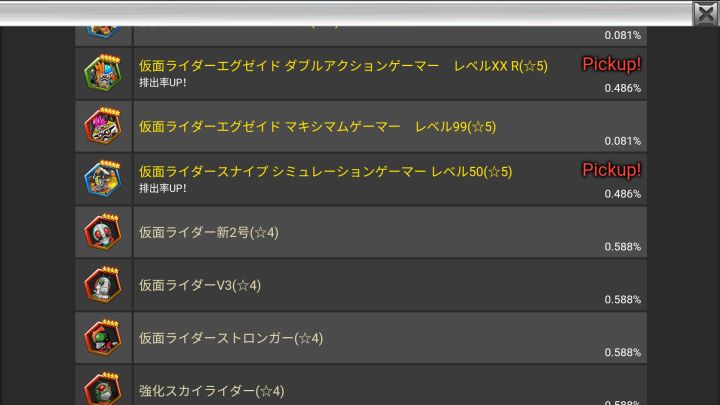This screenshot has width=720, height=405.
Task: Tap the Ex-Aid Maximum Gamer Level 99 icon
Action: tap(103, 125)
